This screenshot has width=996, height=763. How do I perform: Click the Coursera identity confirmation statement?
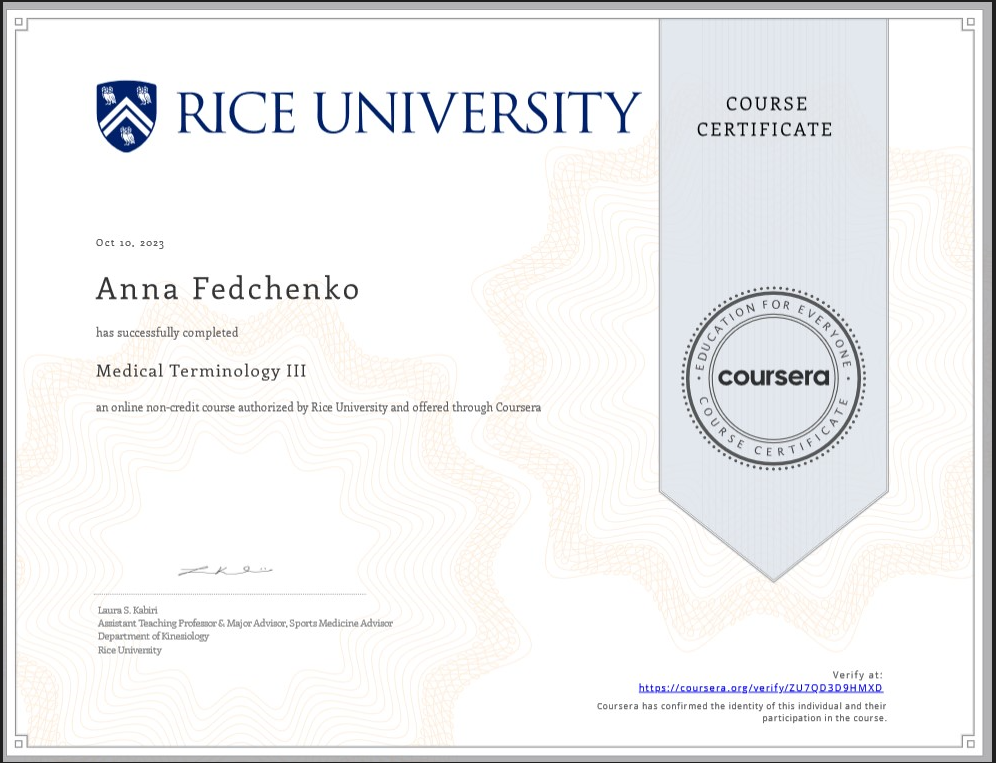point(741,712)
